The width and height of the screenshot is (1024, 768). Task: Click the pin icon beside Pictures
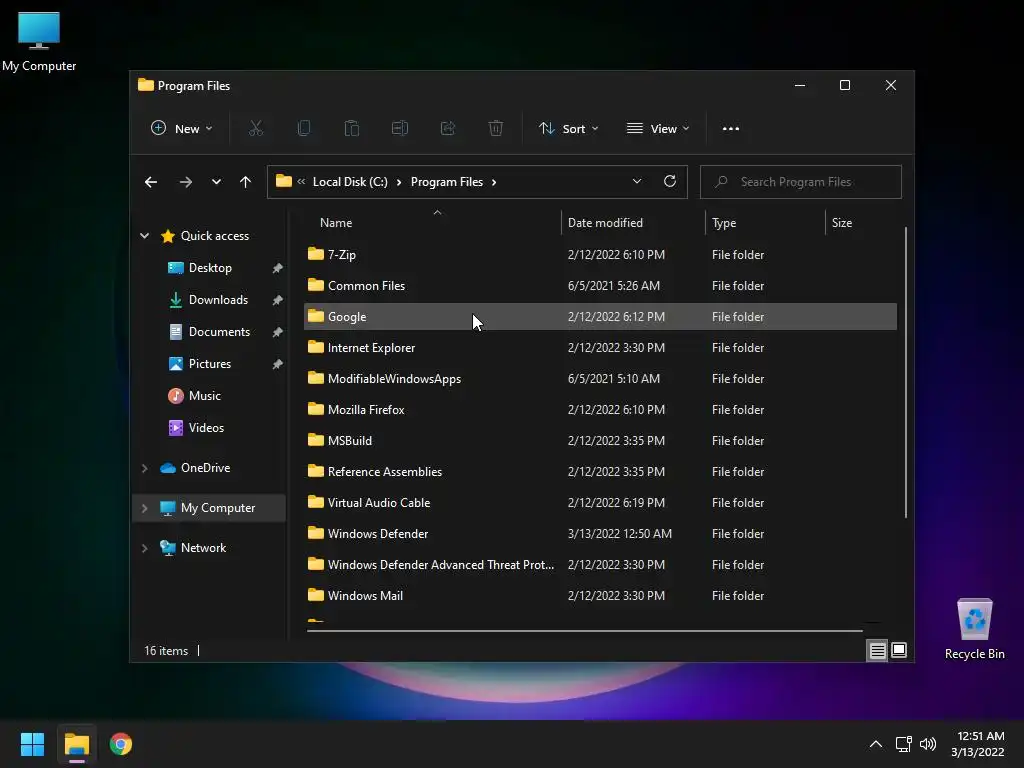278,364
